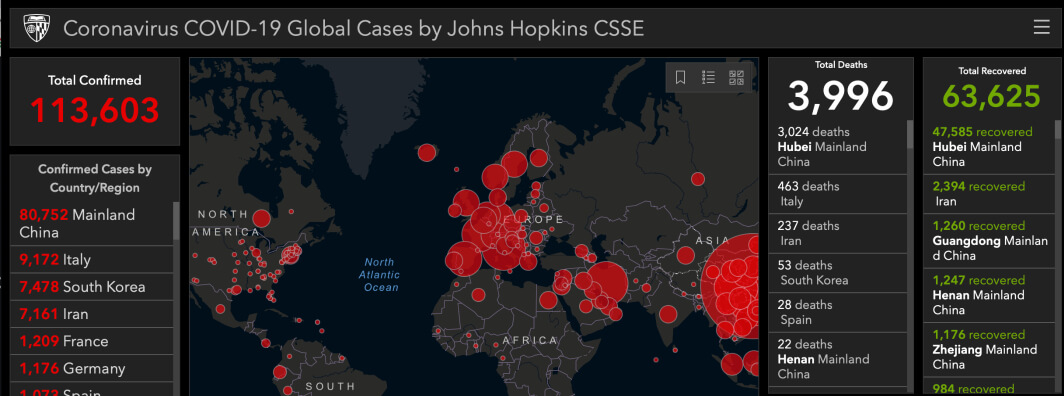Select the Iceland red case circle
Screen dimensions: 1064x396
coord(426,153)
